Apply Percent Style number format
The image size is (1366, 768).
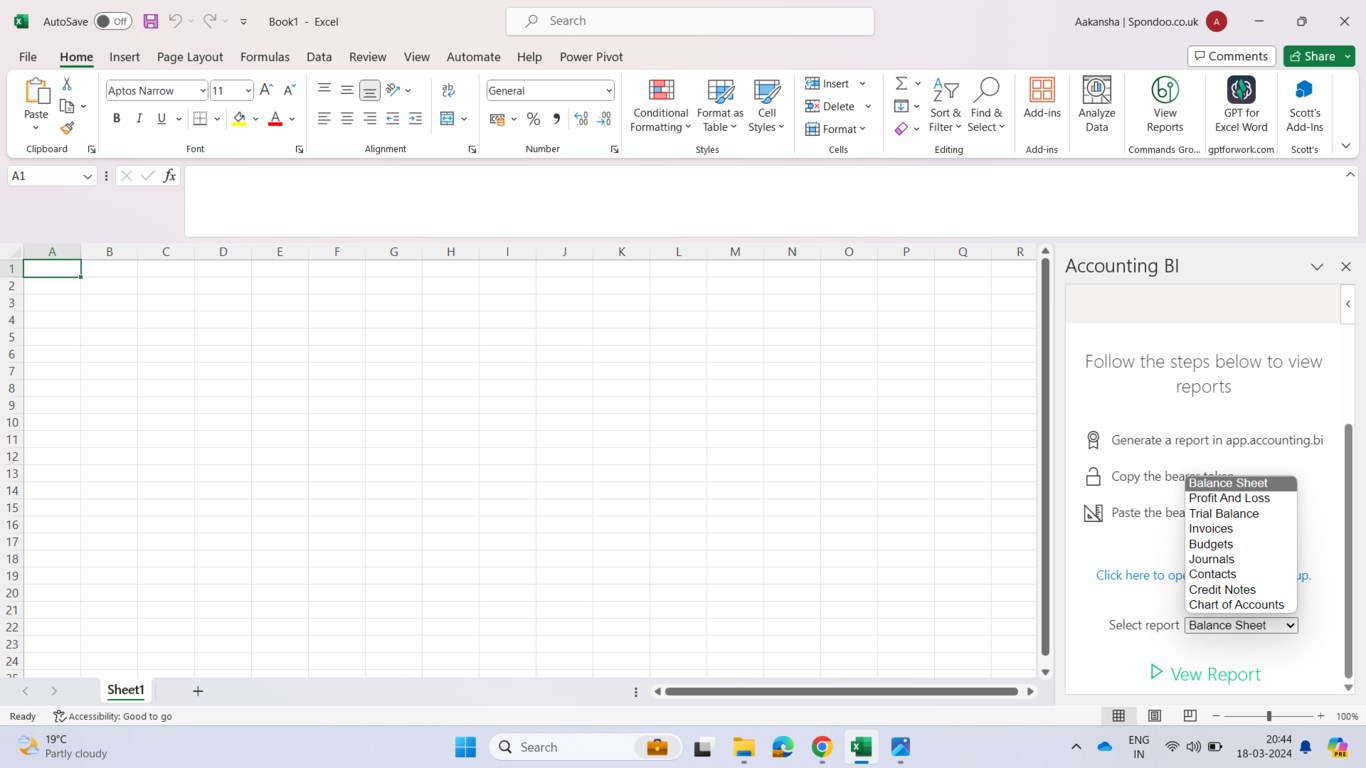click(x=533, y=119)
